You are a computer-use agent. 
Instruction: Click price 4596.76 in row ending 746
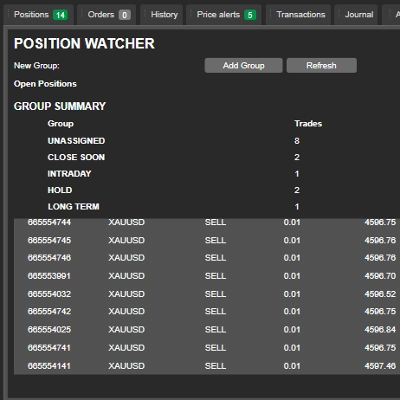point(380,258)
